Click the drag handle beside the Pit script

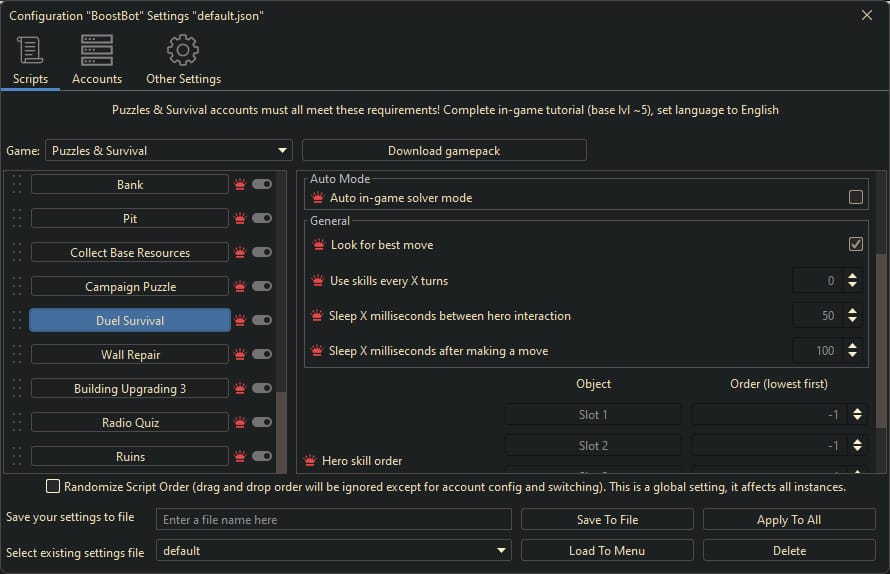(x=17, y=218)
